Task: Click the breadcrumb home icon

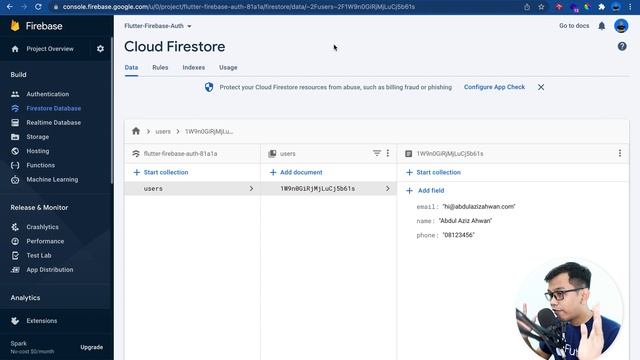Action: click(136, 131)
